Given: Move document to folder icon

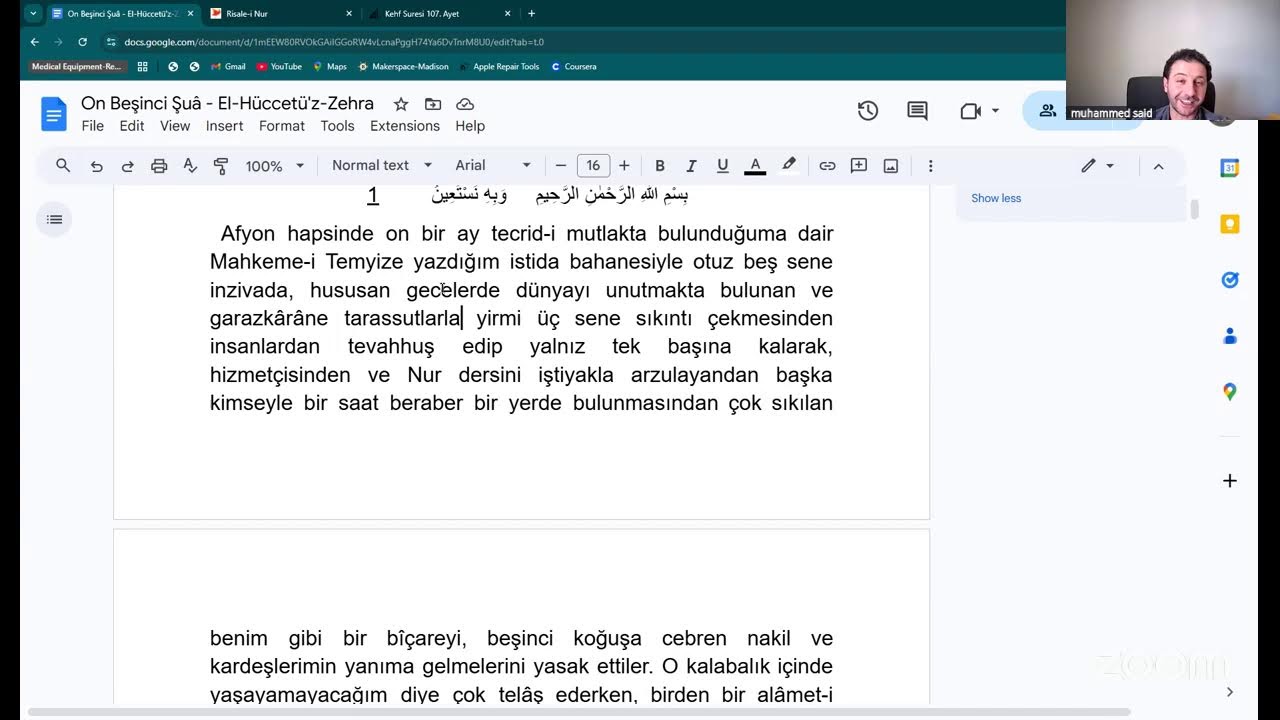Looking at the screenshot, I should point(433,104).
